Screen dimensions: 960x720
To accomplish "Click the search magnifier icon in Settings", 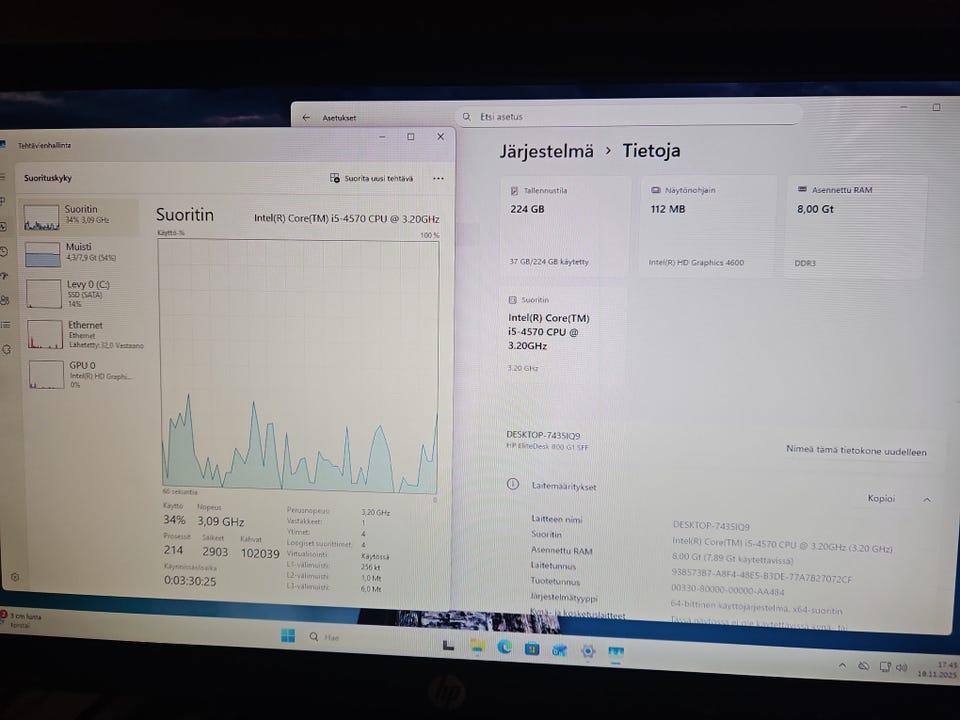I will coord(467,116).
